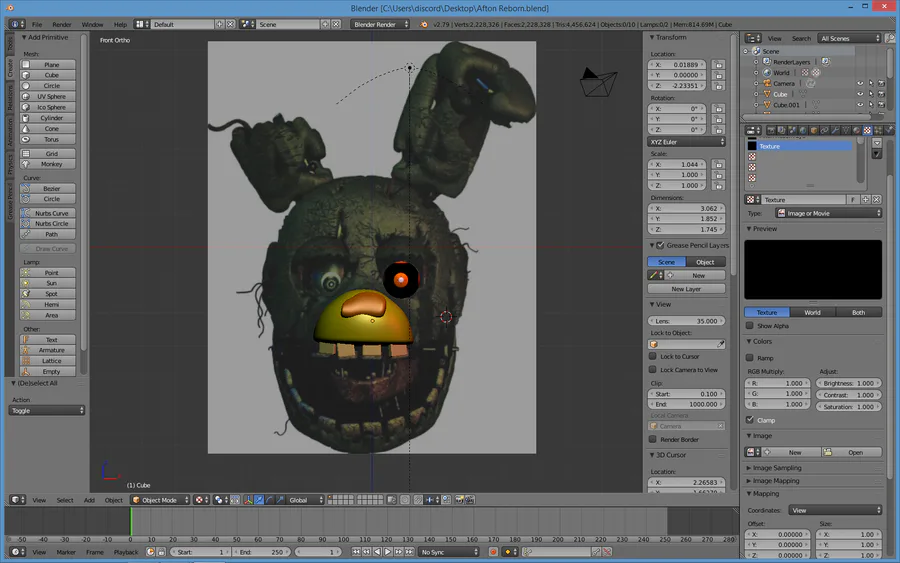
Task: Open the Blender Render engine dropdown
Action: point(380,24)
